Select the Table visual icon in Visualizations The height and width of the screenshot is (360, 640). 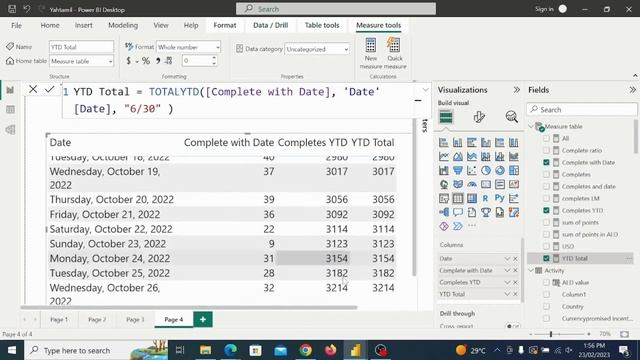coord(458,198)
